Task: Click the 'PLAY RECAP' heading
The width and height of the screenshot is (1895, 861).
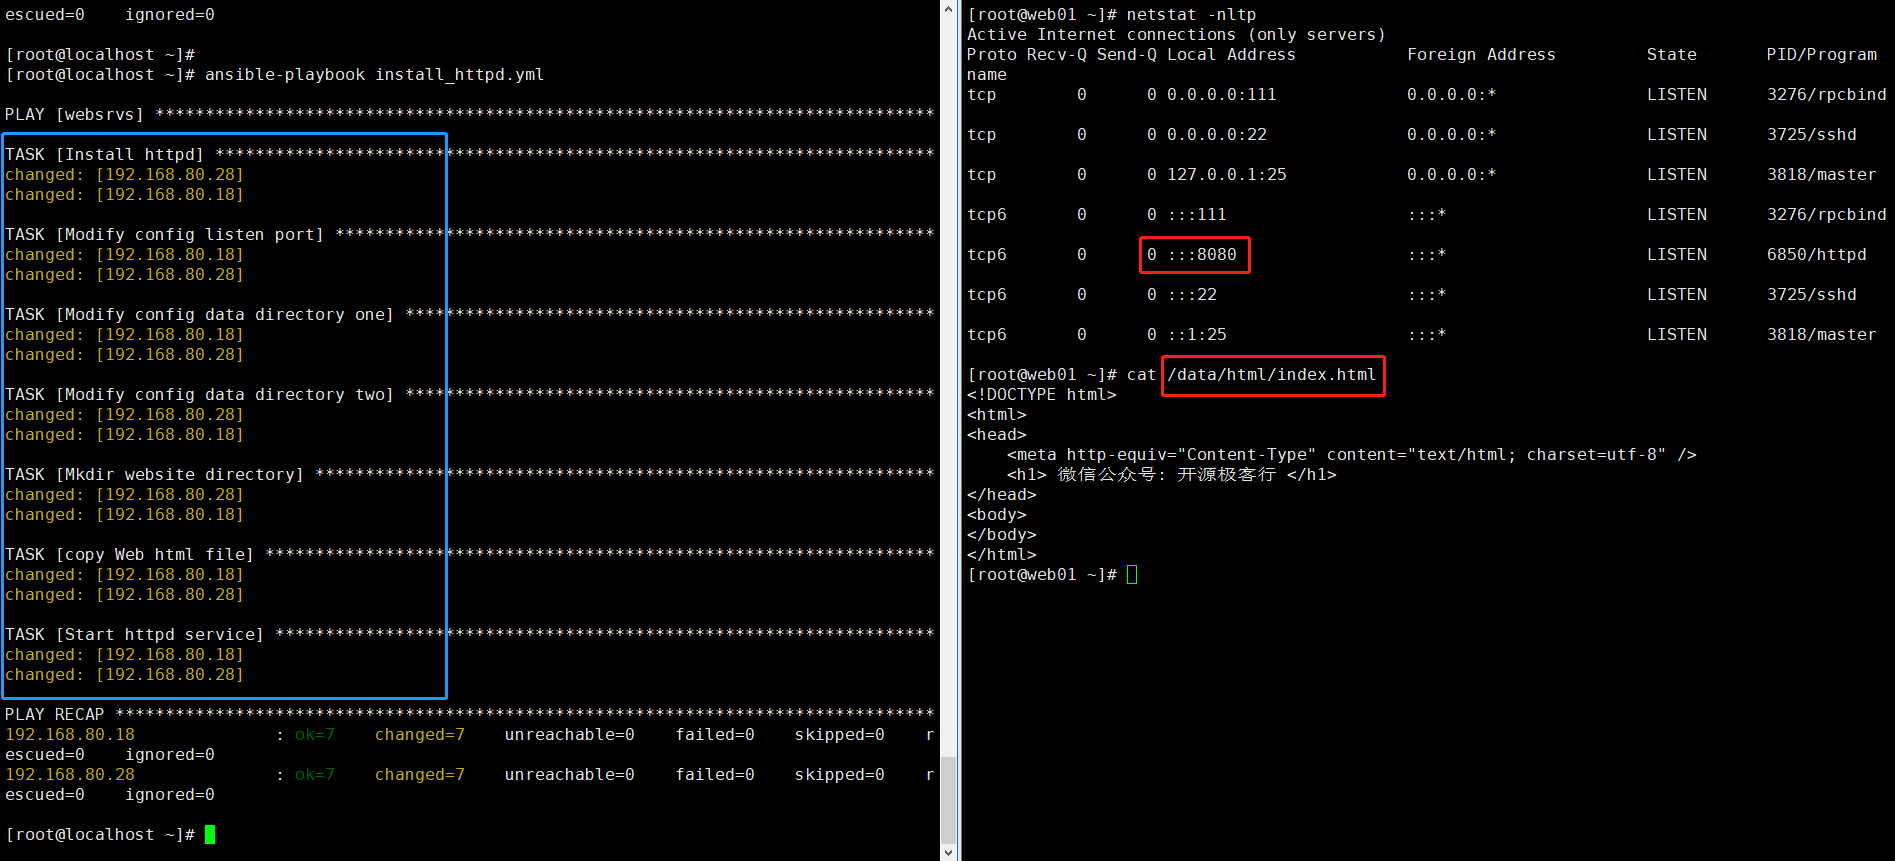Action: tap(55, 715)
